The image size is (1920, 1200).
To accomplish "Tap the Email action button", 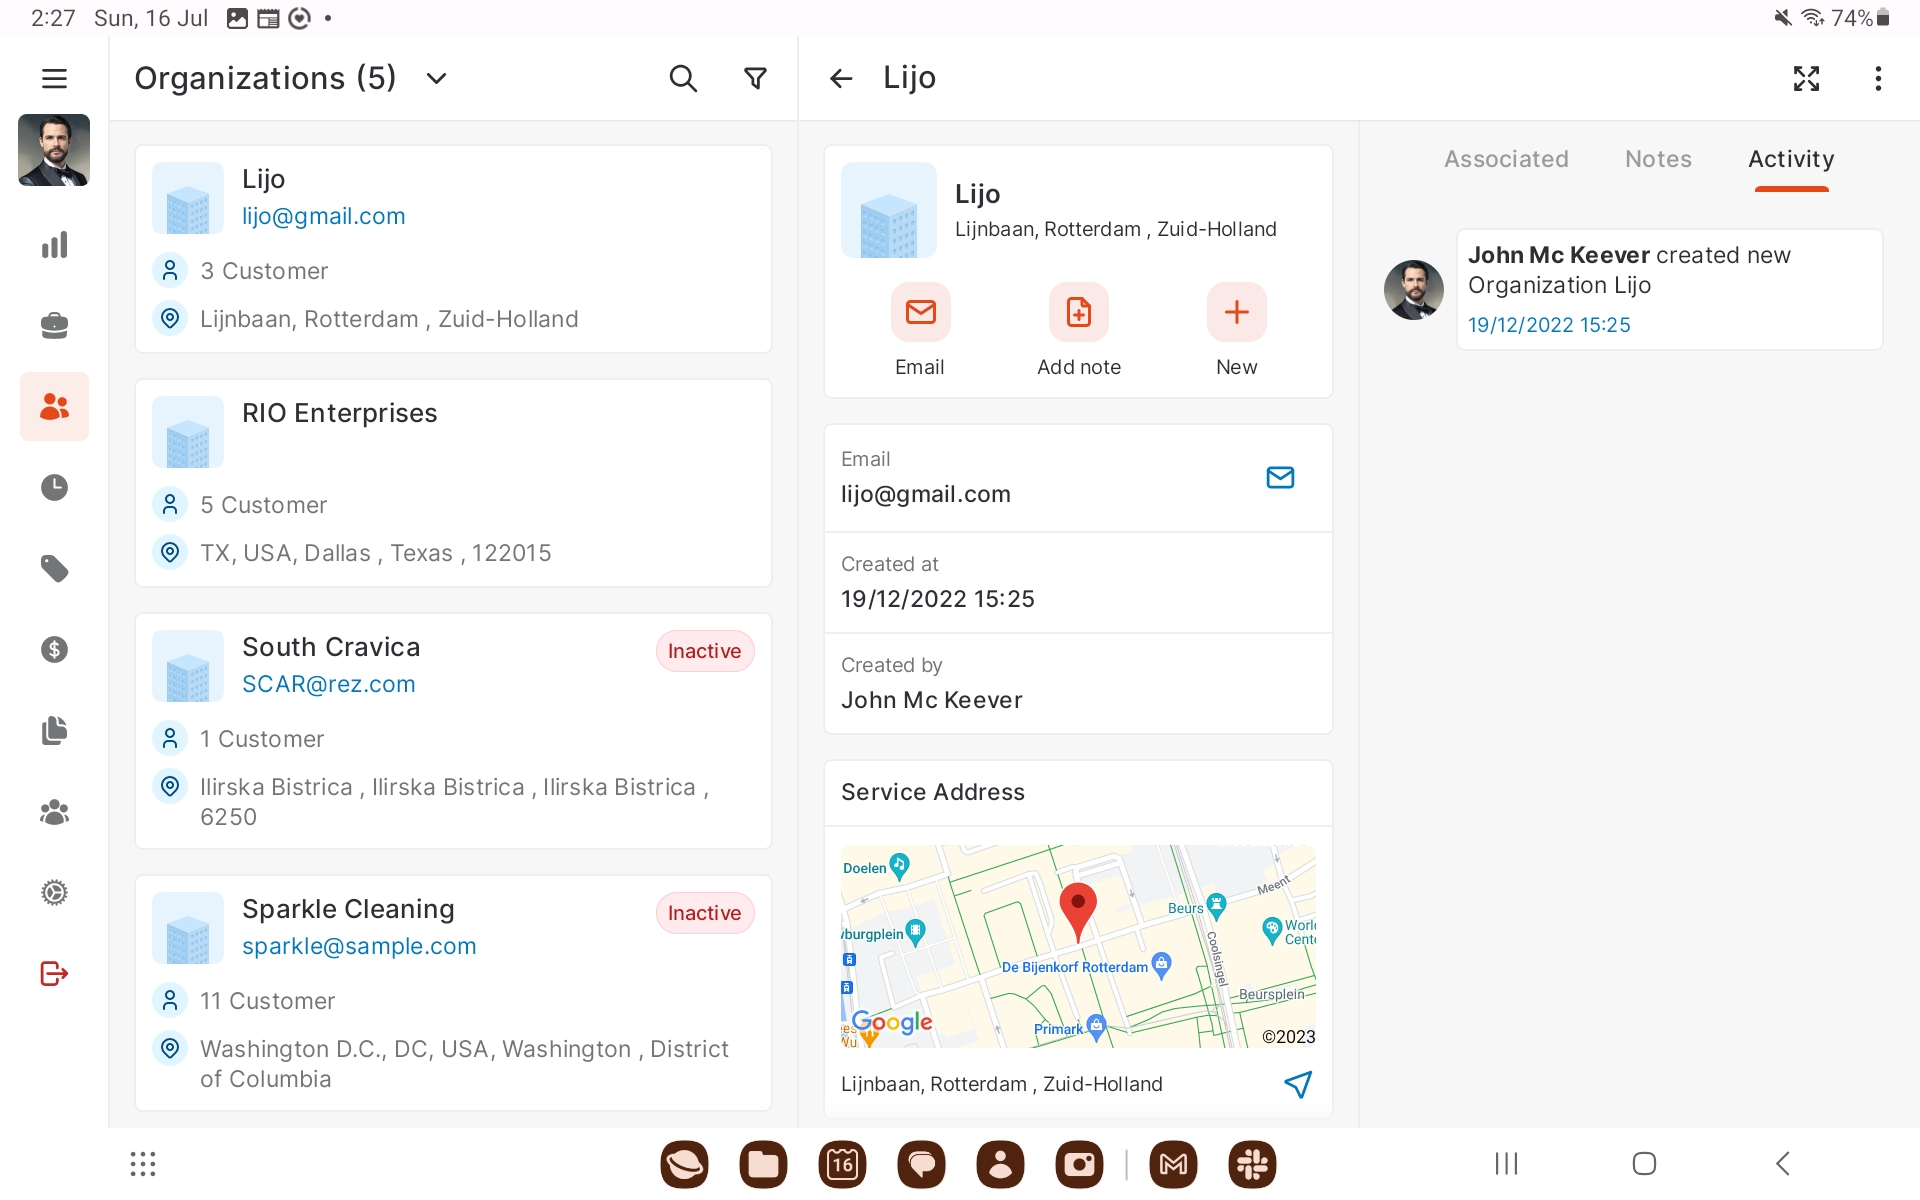I will (x=920, y=313).
